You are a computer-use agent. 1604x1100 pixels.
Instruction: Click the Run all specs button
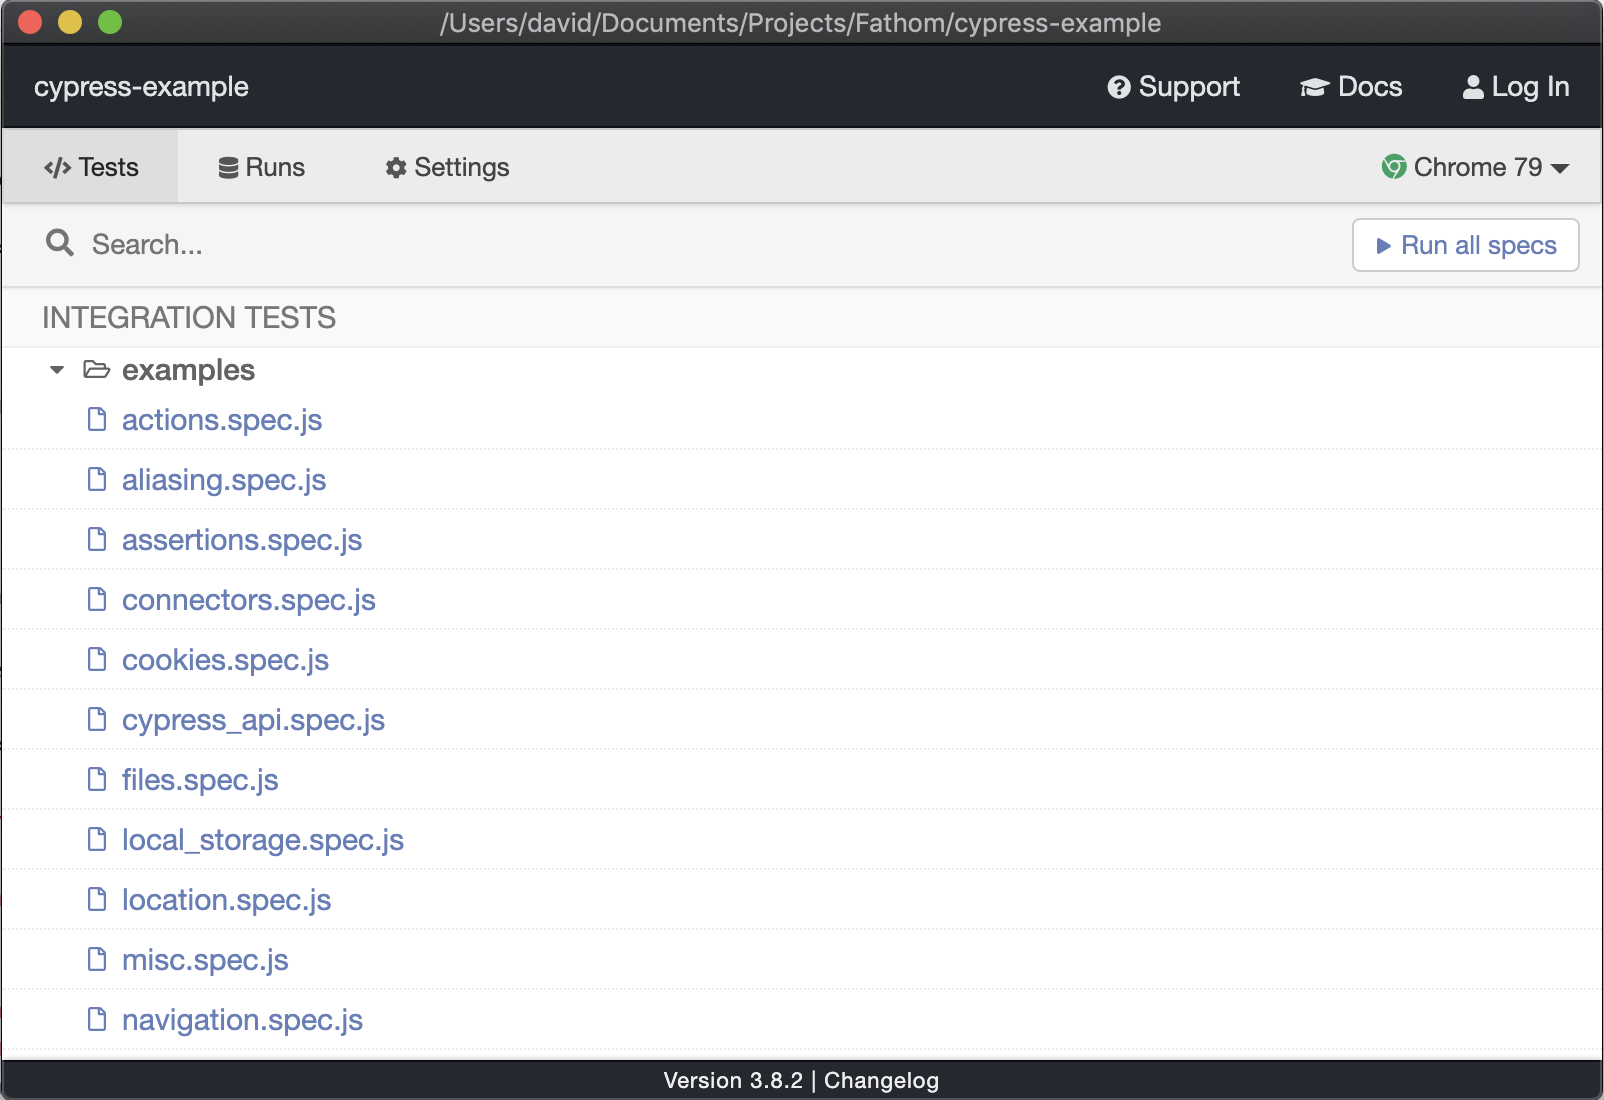[x=1466, y=245]
